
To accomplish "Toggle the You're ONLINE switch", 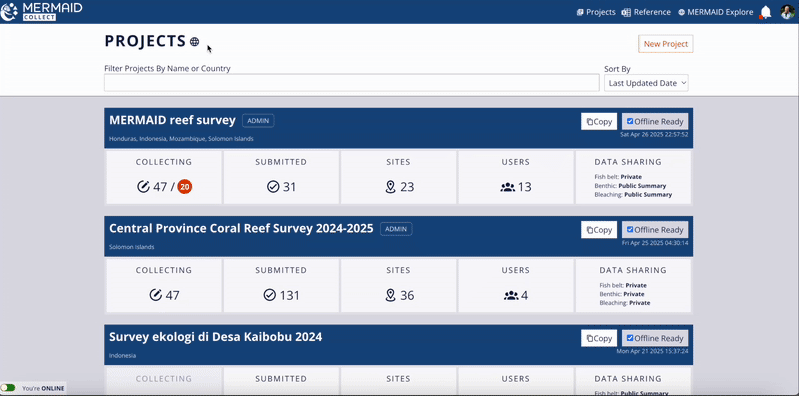I will (8, 388).
